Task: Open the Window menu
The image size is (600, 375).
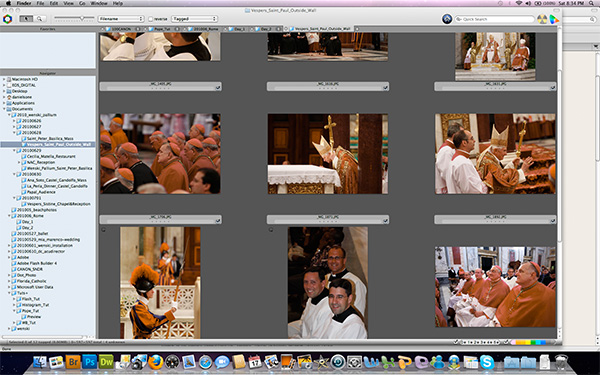Action: tap(99, 3)
